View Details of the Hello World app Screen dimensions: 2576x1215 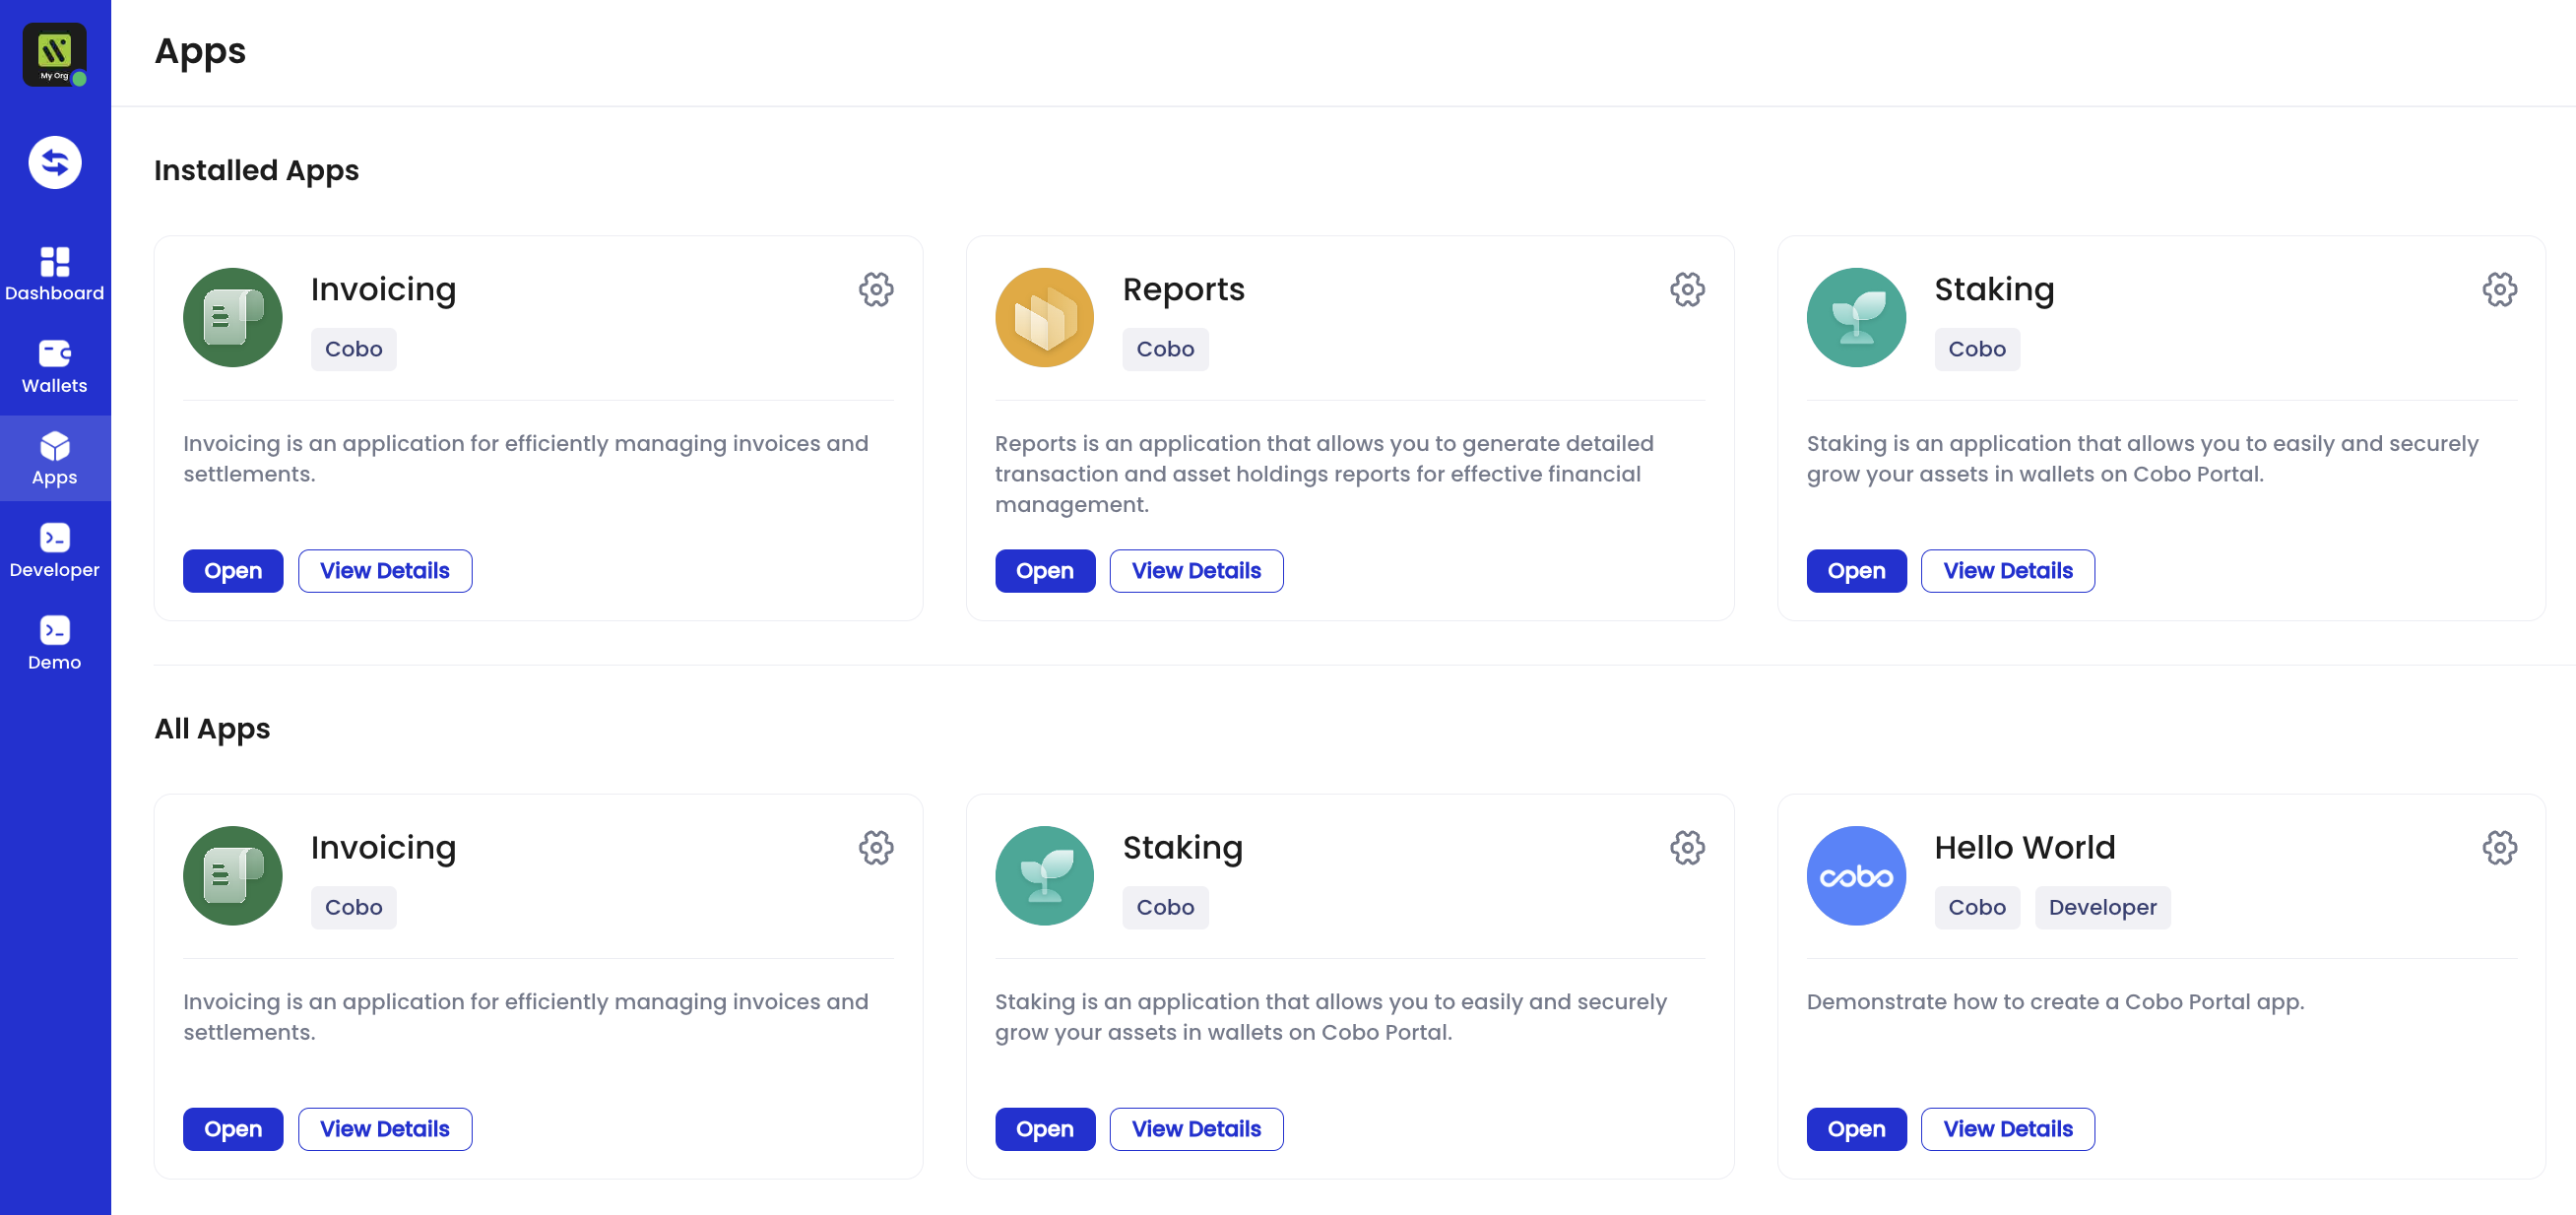[x=2007, y=1128]
